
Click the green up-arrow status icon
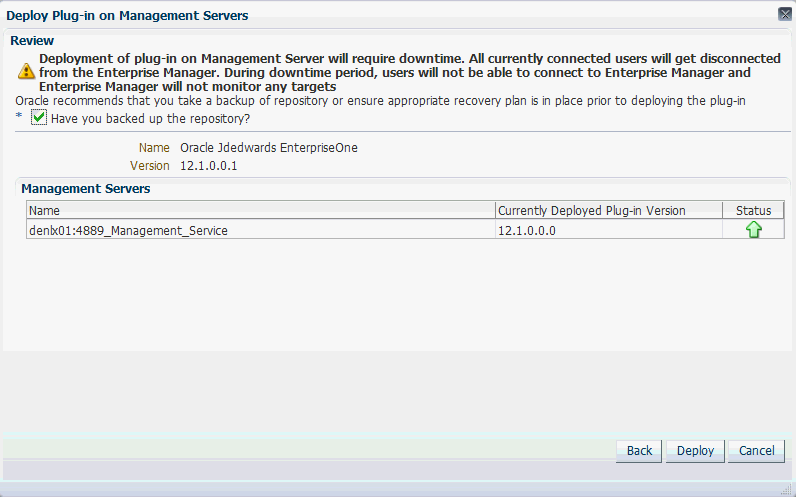click(754, 230)
